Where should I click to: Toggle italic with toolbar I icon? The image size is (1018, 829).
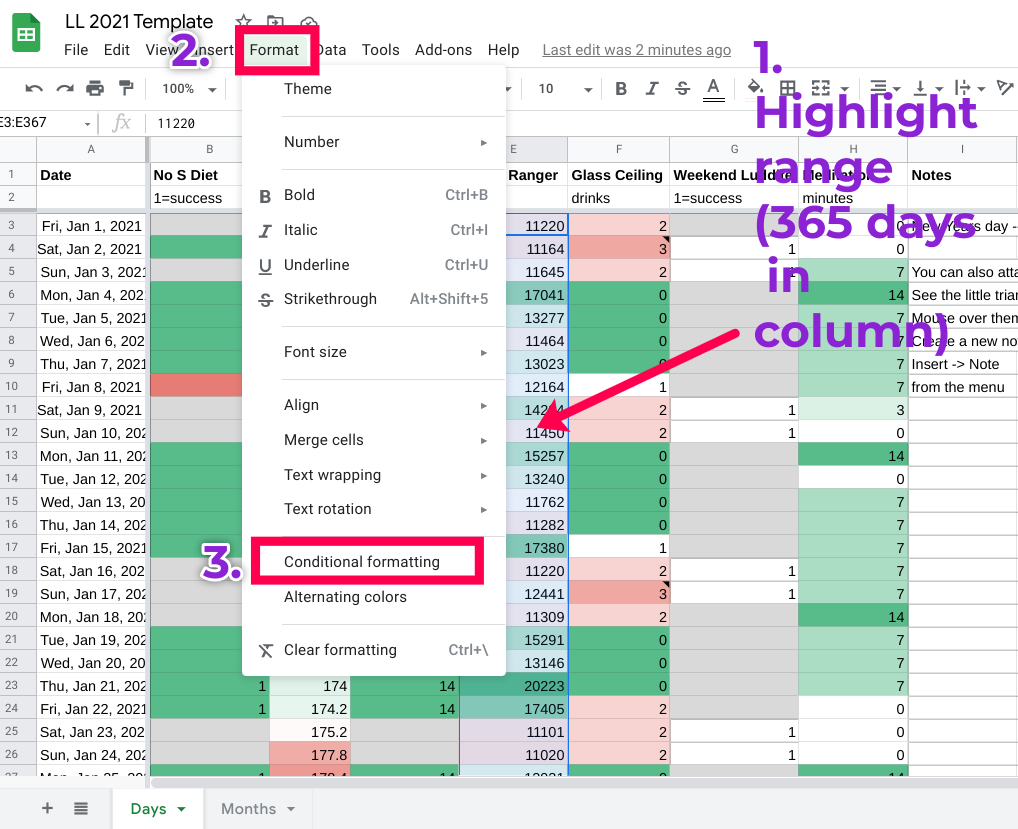pos(652,88)
